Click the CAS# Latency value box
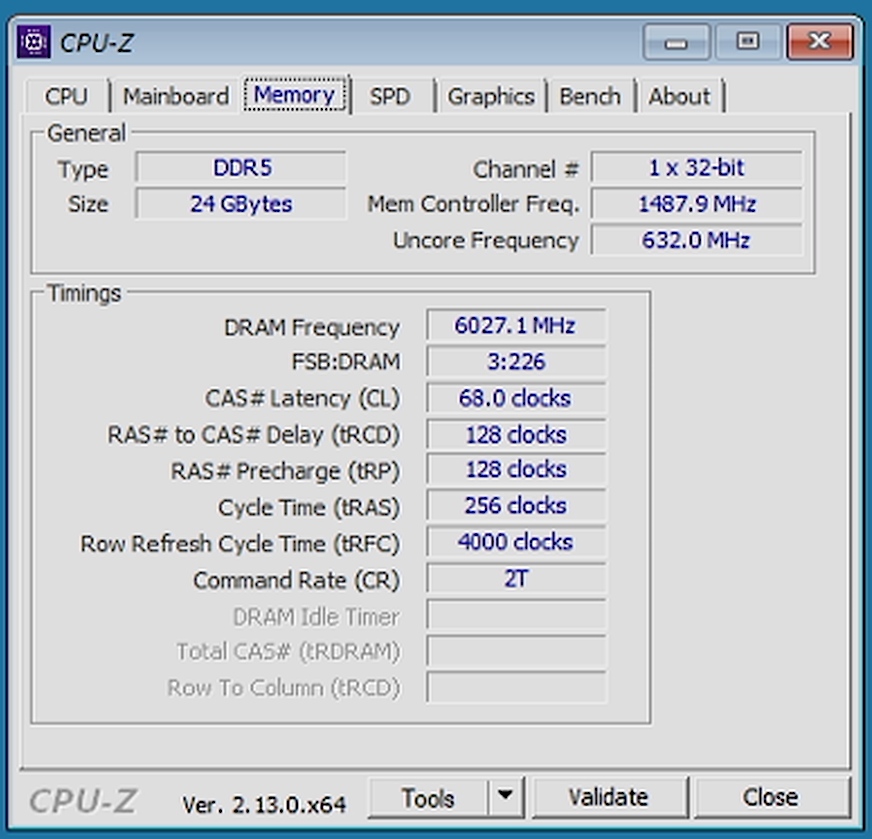The image size is (872, 839). [515, 398]
